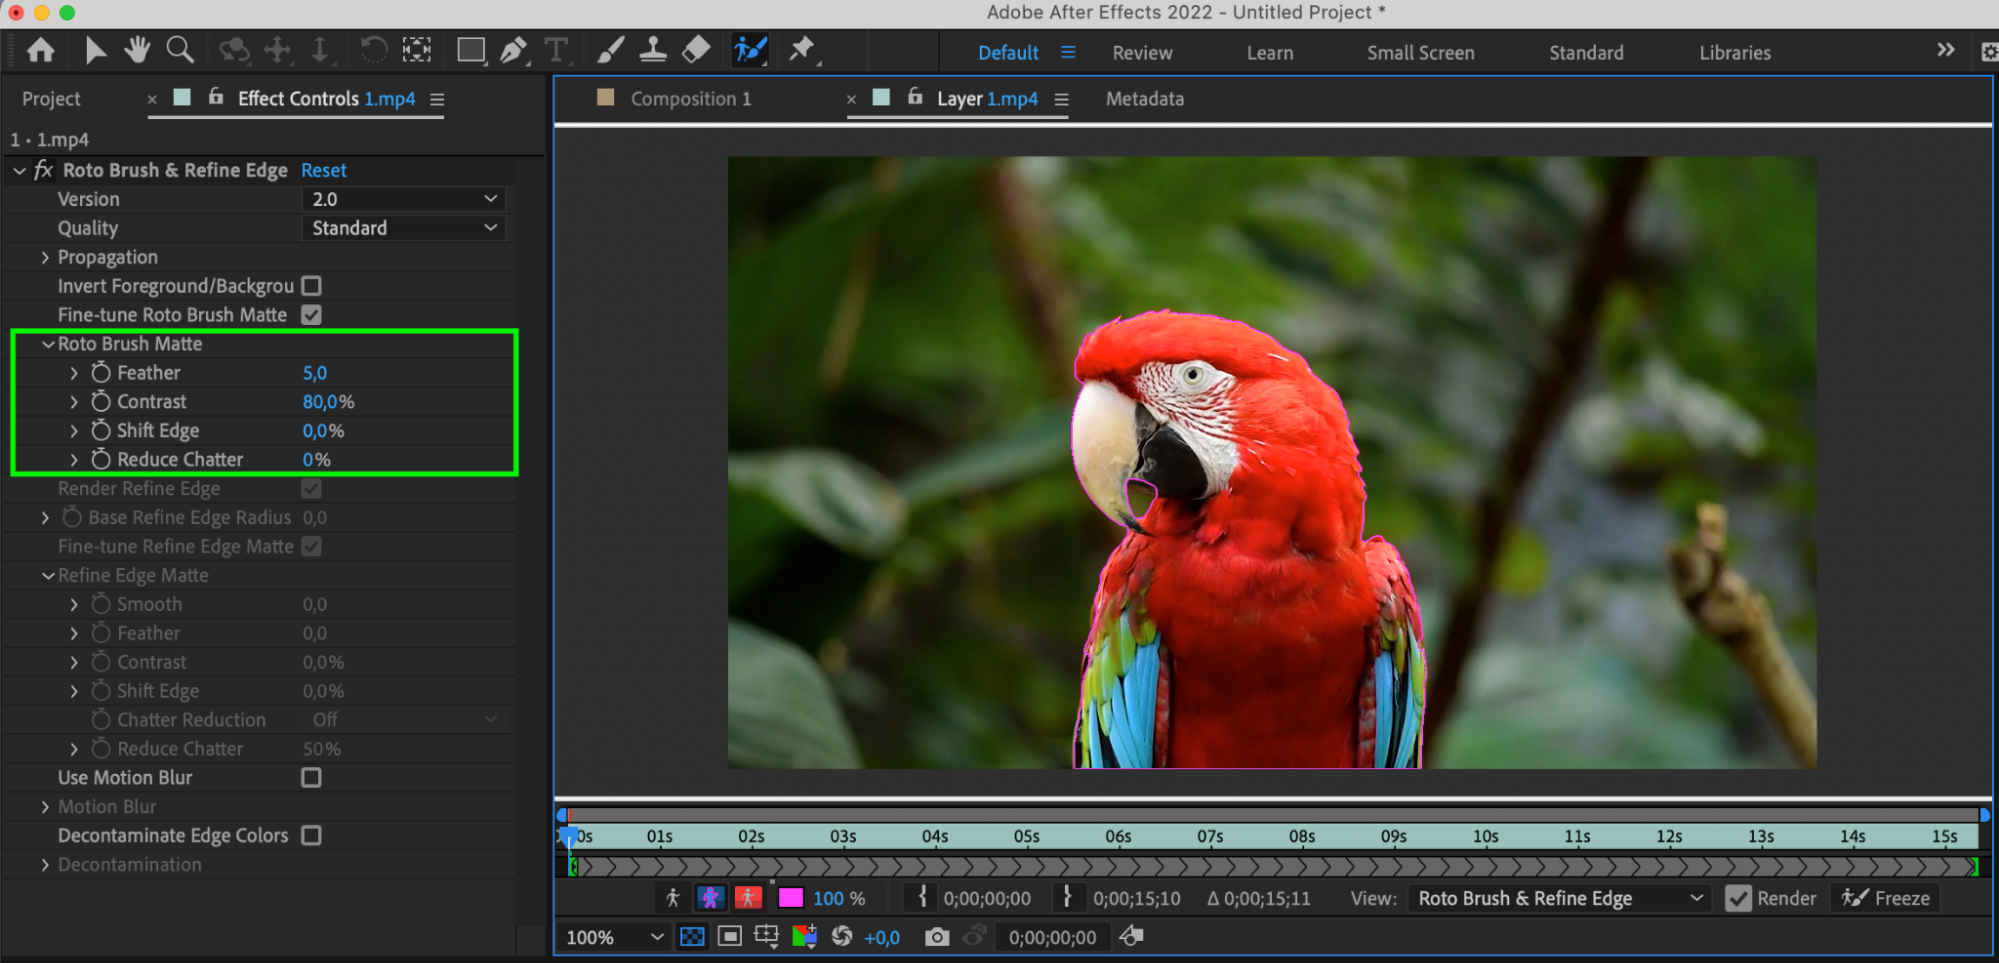Select the Roto Brush tool
This screenshot has height=964, width=1999.
coord(749,50)
